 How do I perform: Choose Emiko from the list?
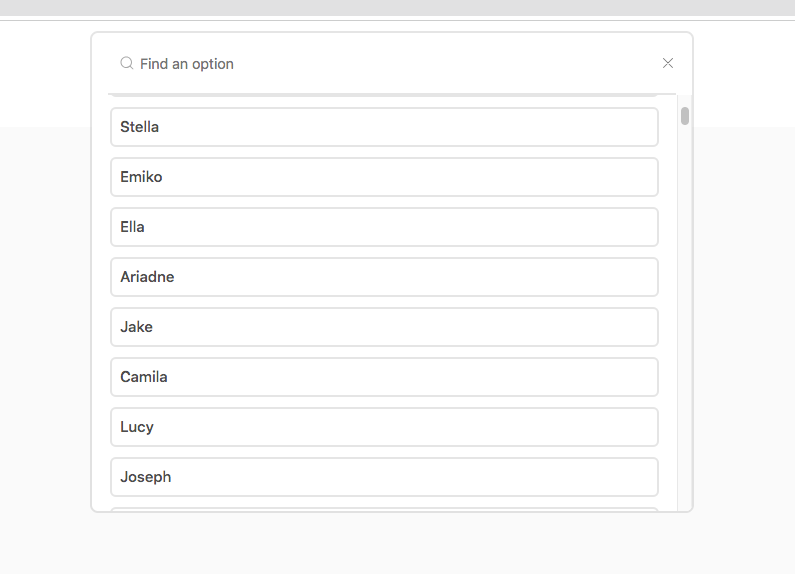click(x=384, y=177)
